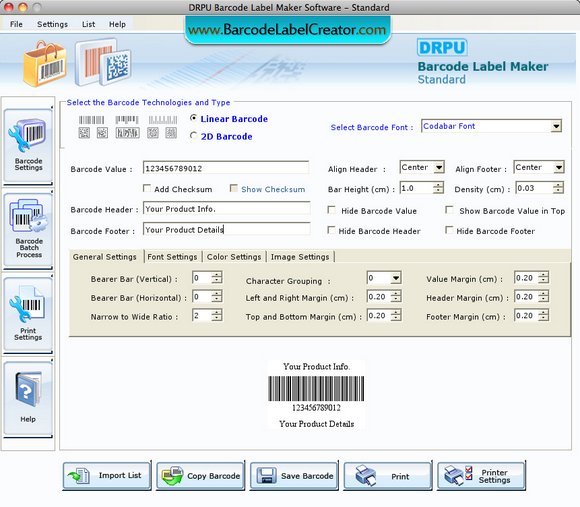
Task: Switch to the Color Settings tab
Action: pos(234,257)
